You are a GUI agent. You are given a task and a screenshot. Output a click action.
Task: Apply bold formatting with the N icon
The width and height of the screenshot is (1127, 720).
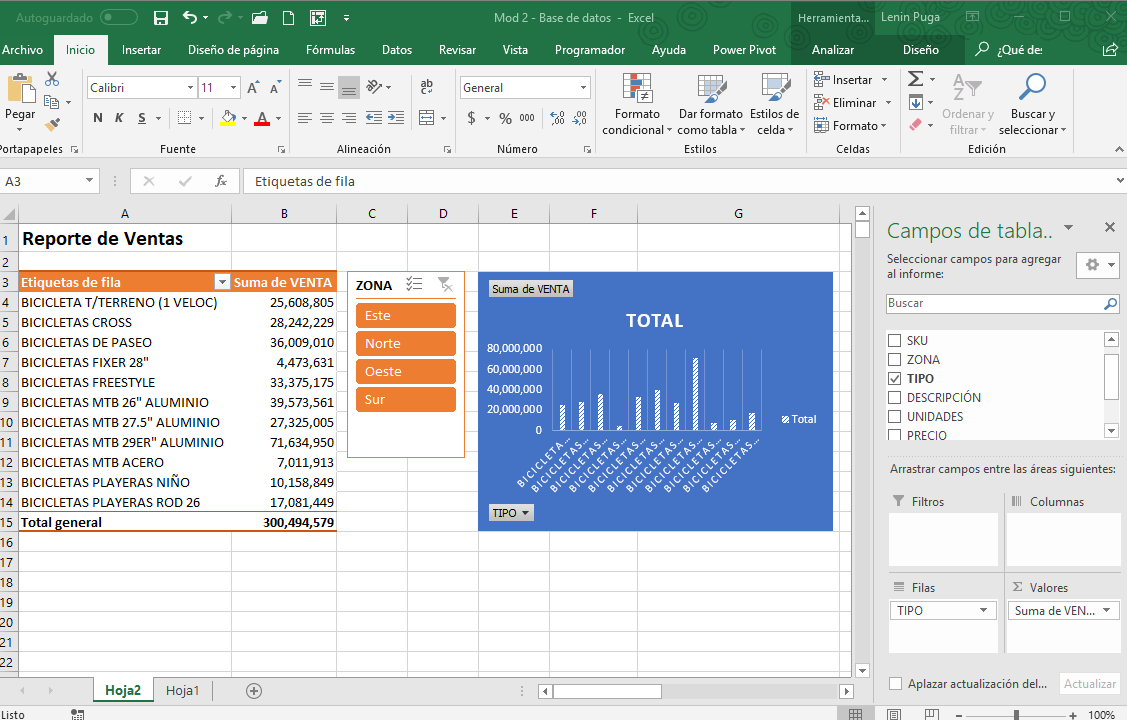coord(97,118)
